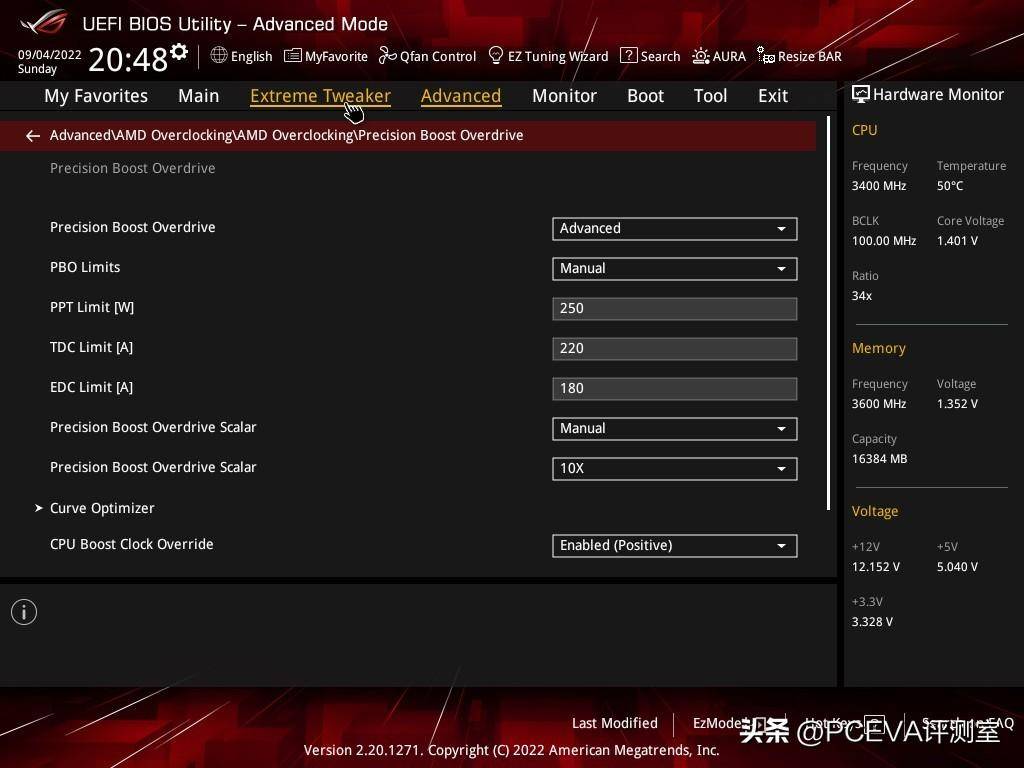Click Last Modified in footer
The image size is (1024, 768).
[615, 723]
